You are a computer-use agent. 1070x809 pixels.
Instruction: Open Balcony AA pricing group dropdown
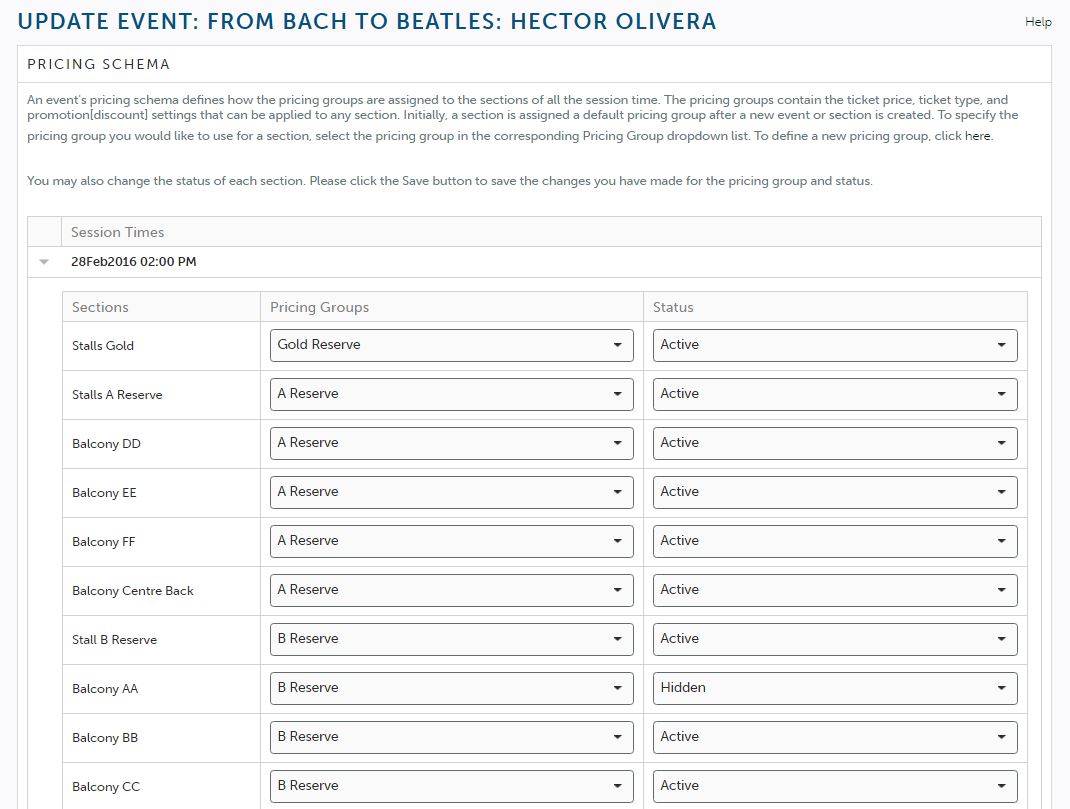point(452,689)
